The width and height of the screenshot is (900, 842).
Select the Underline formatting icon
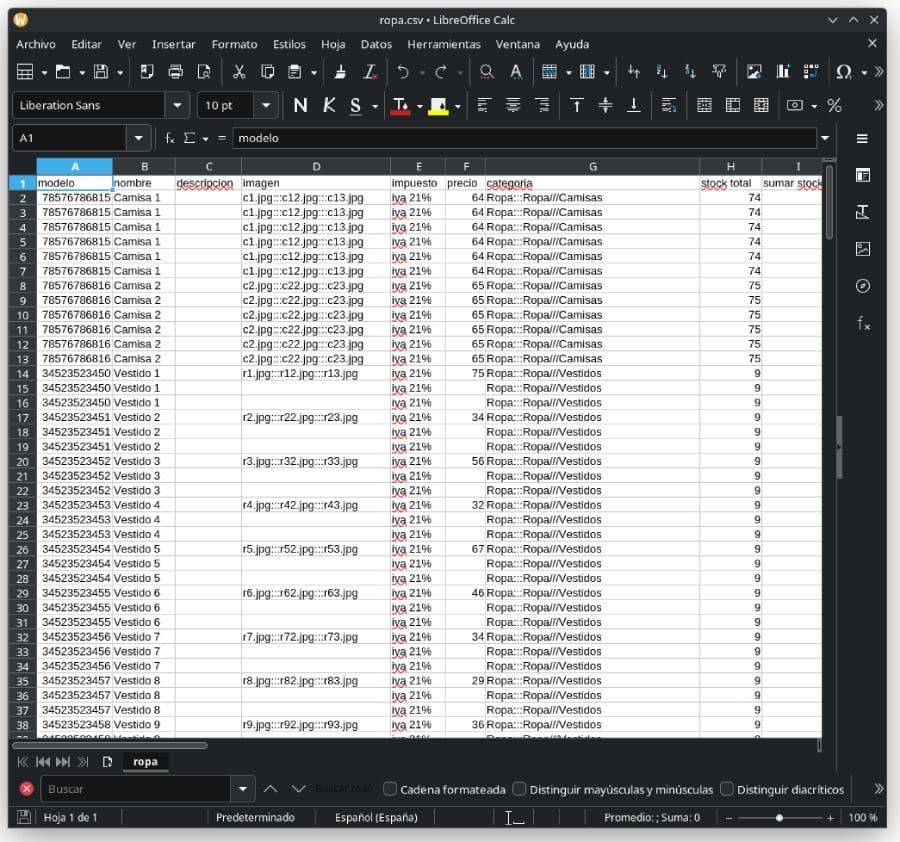pos(354,104)
